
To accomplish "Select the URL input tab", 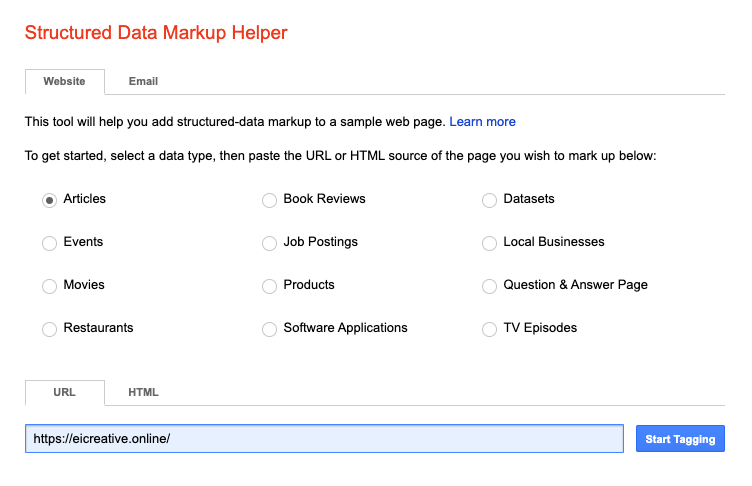I will [64, 392].
